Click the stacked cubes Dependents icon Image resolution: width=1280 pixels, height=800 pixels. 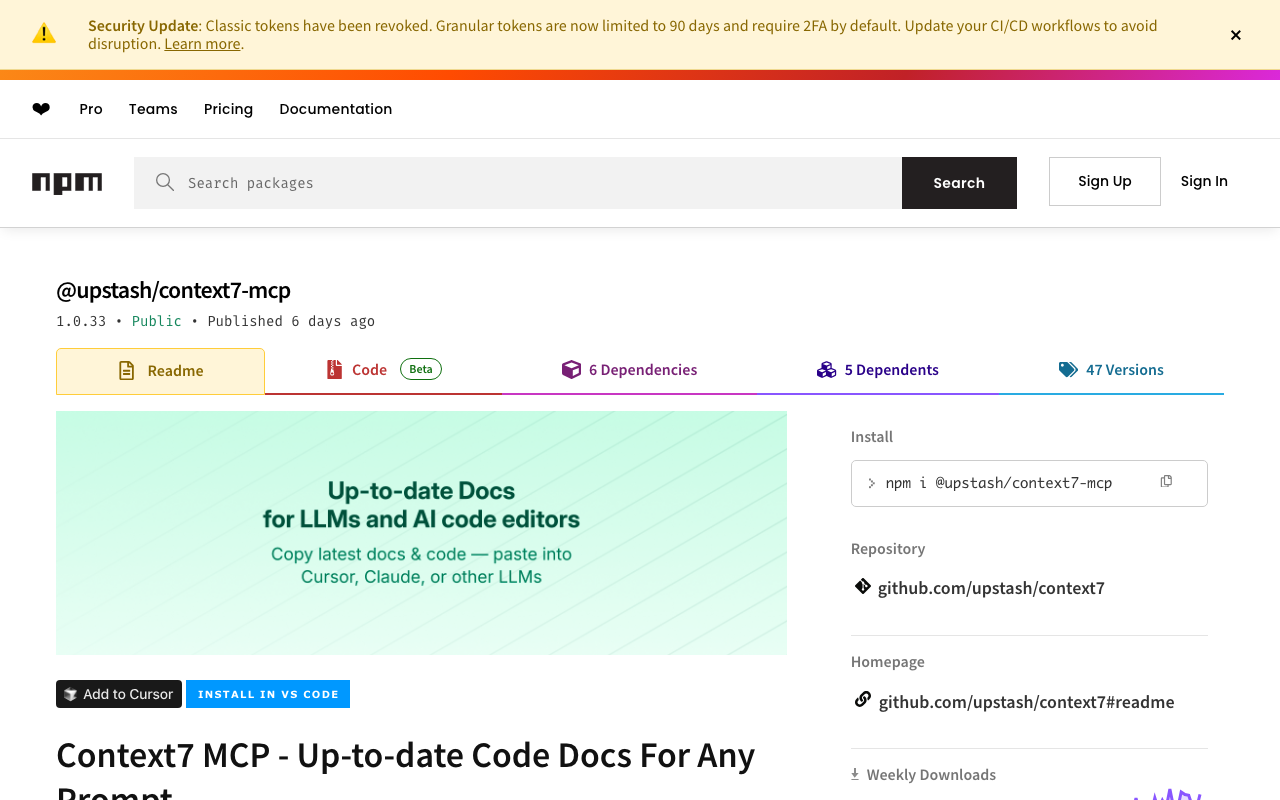826,370
